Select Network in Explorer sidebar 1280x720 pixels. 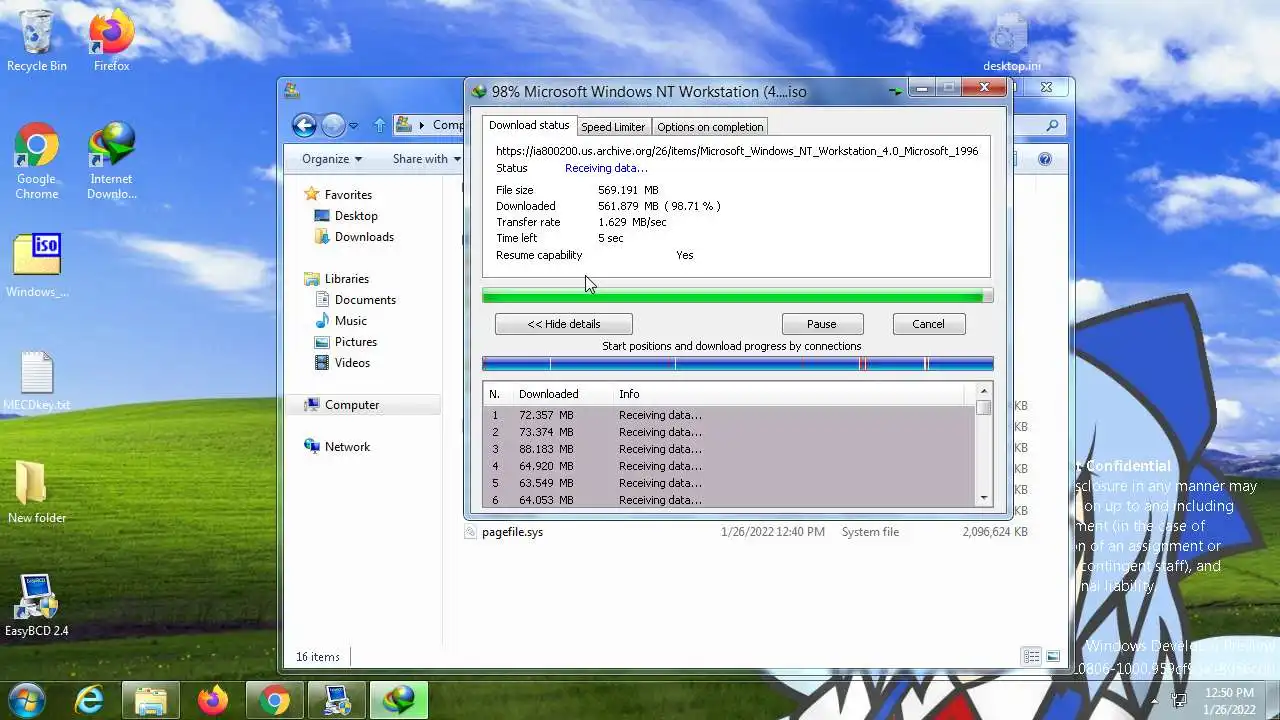[x=337, y=447]
